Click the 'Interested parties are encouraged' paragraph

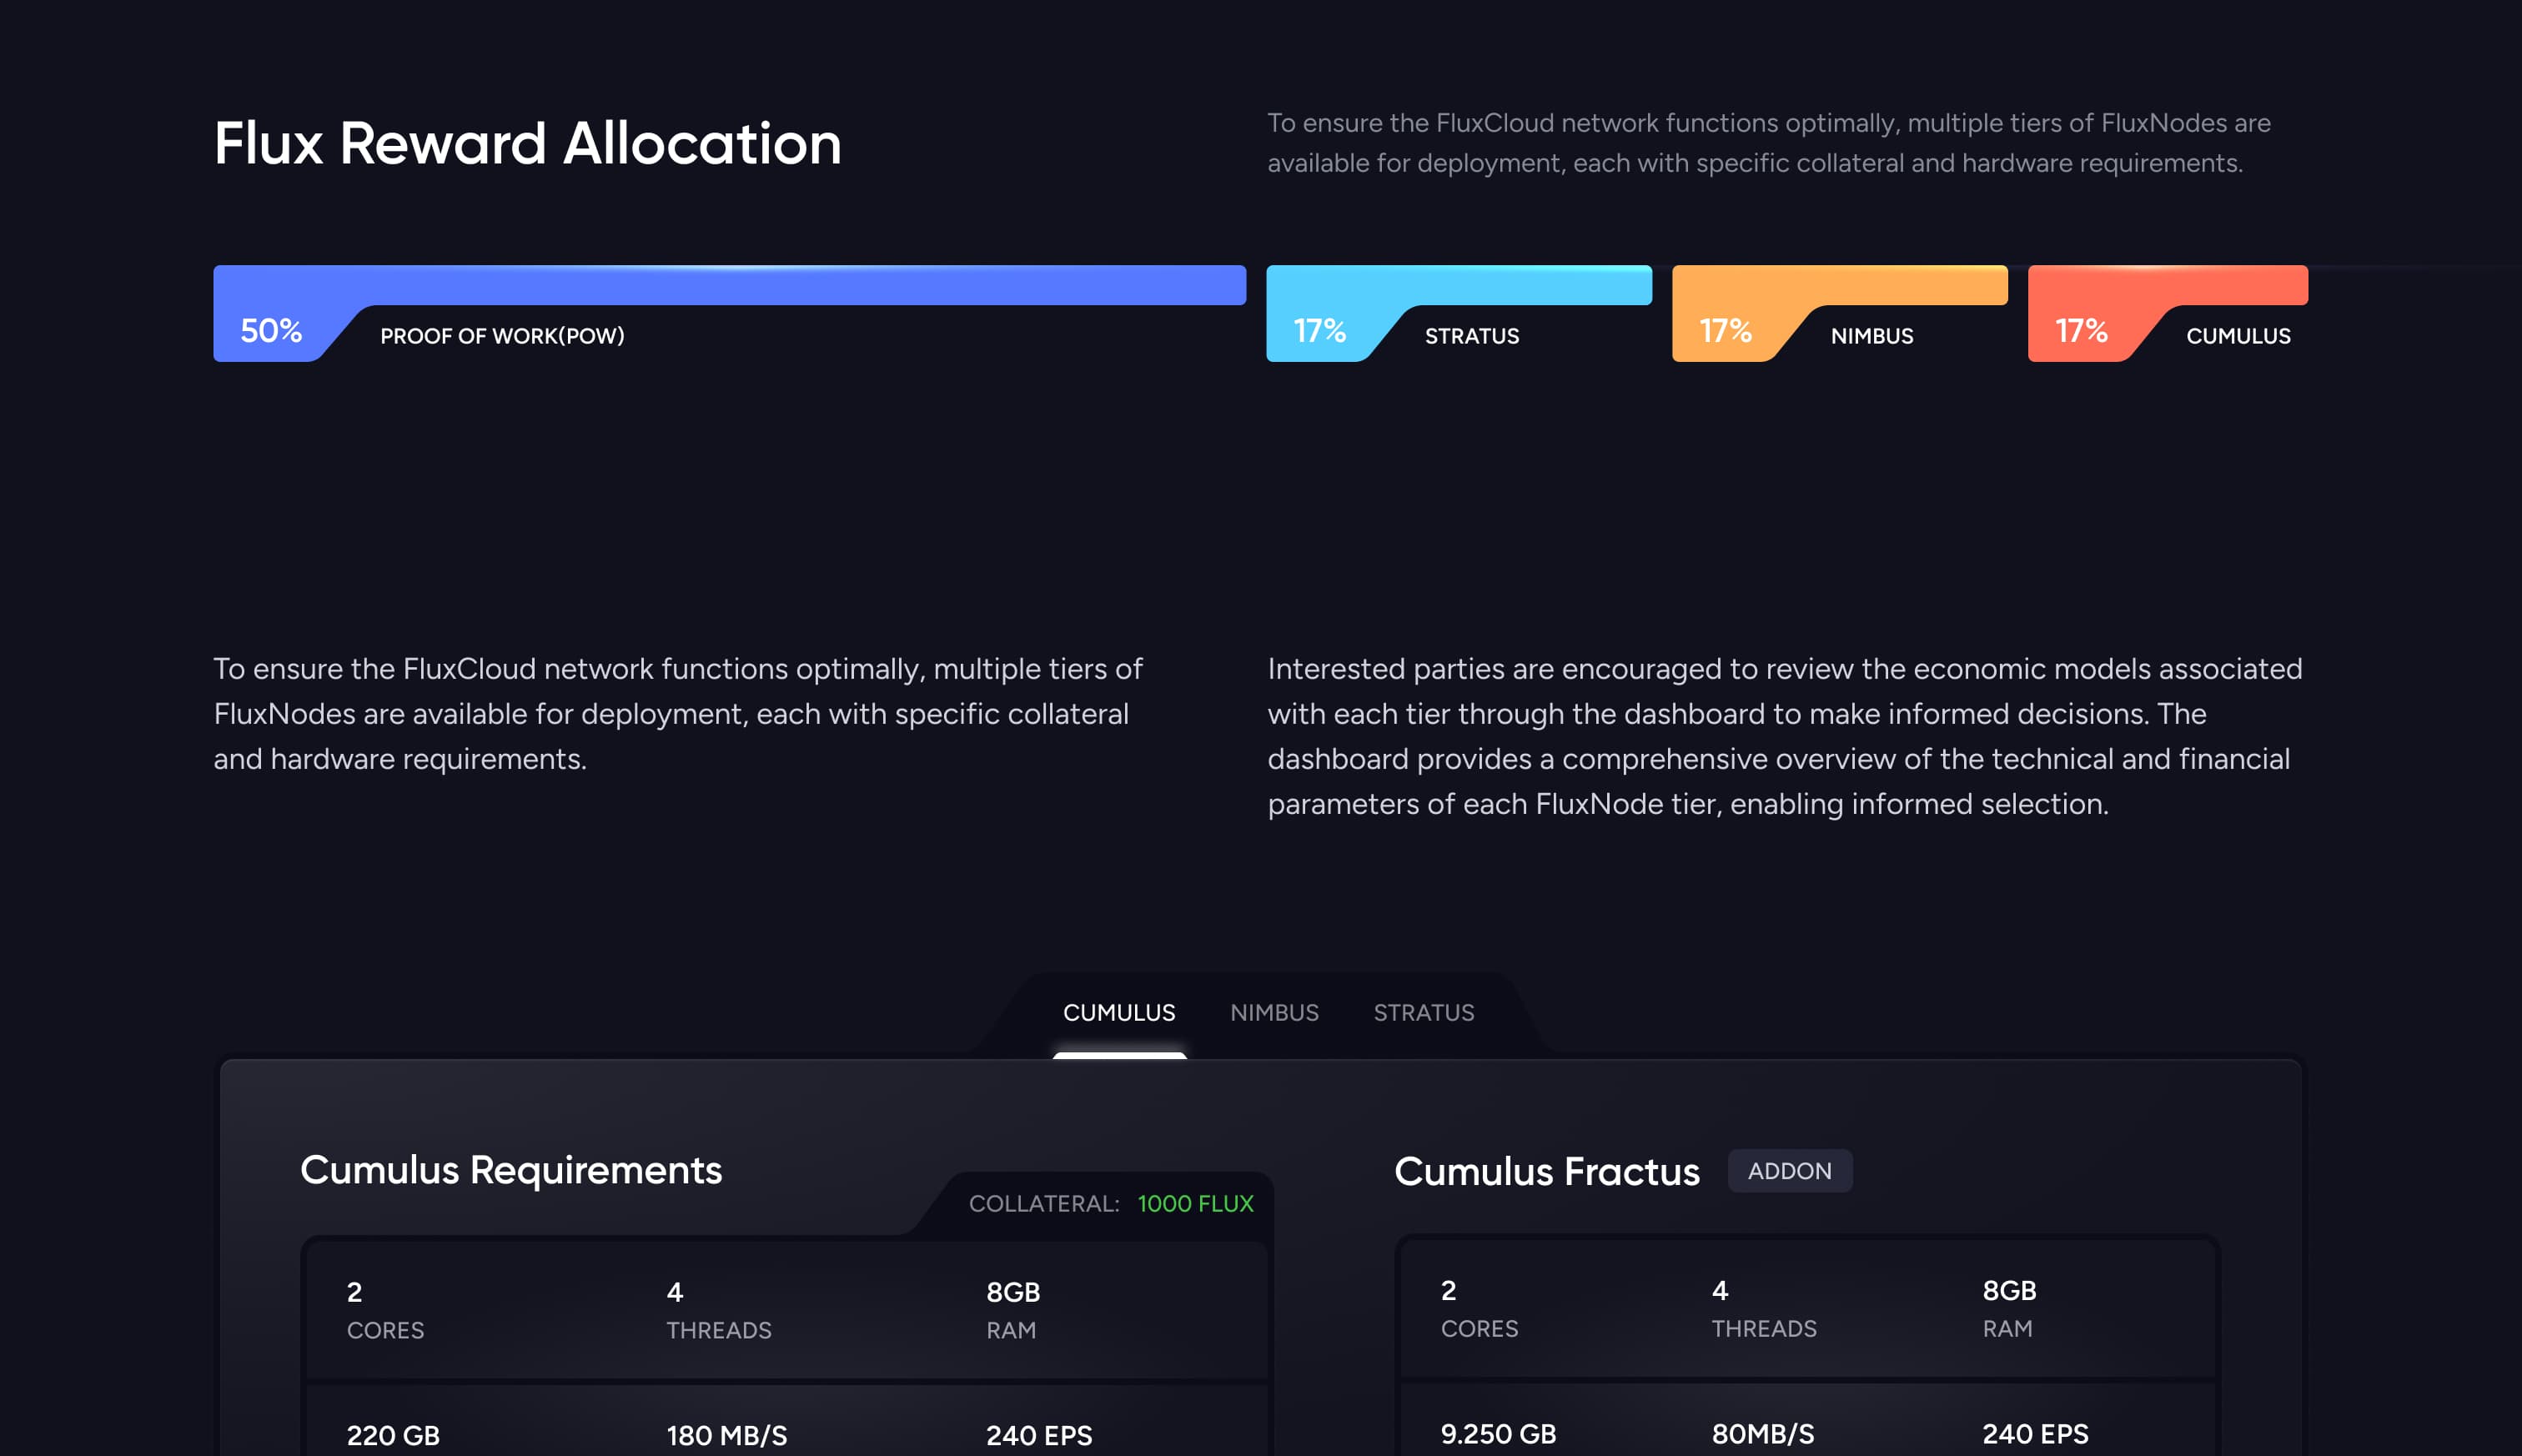[x=1784, y=736]
